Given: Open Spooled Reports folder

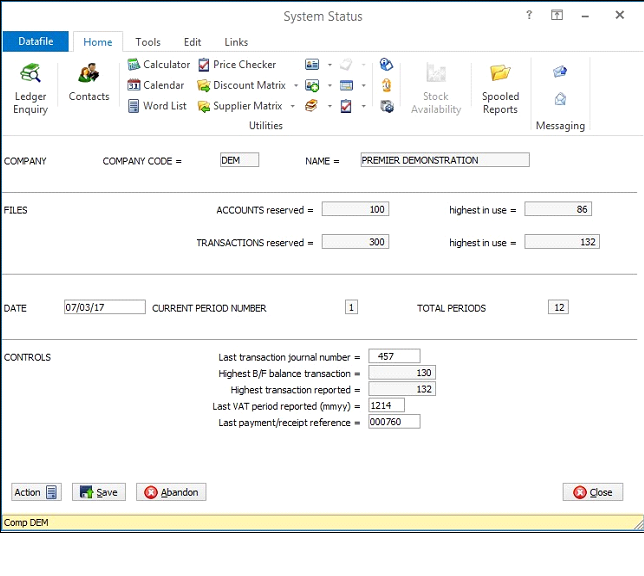Looking at the screenshot, I should click(x=500, y=88).
